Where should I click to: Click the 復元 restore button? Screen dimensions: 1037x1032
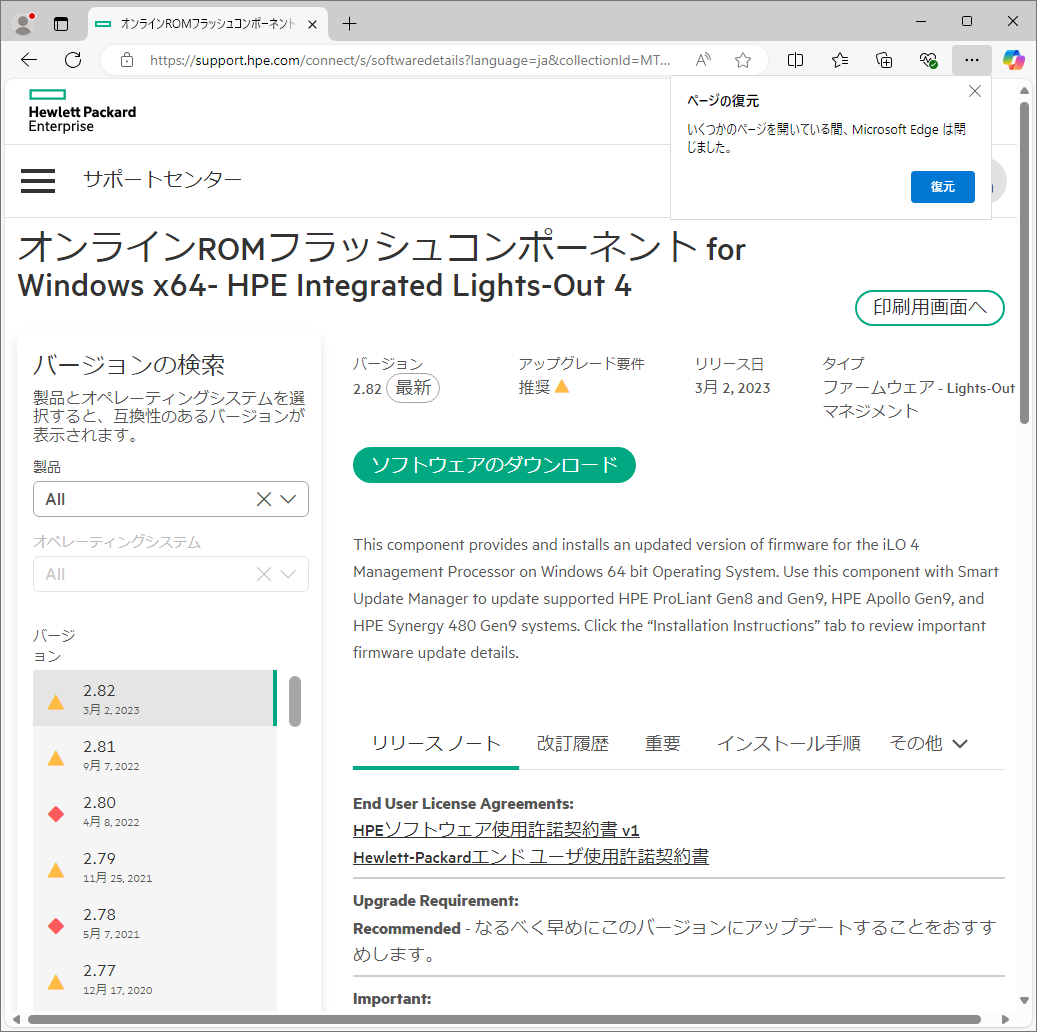click(x=942, y=187)
